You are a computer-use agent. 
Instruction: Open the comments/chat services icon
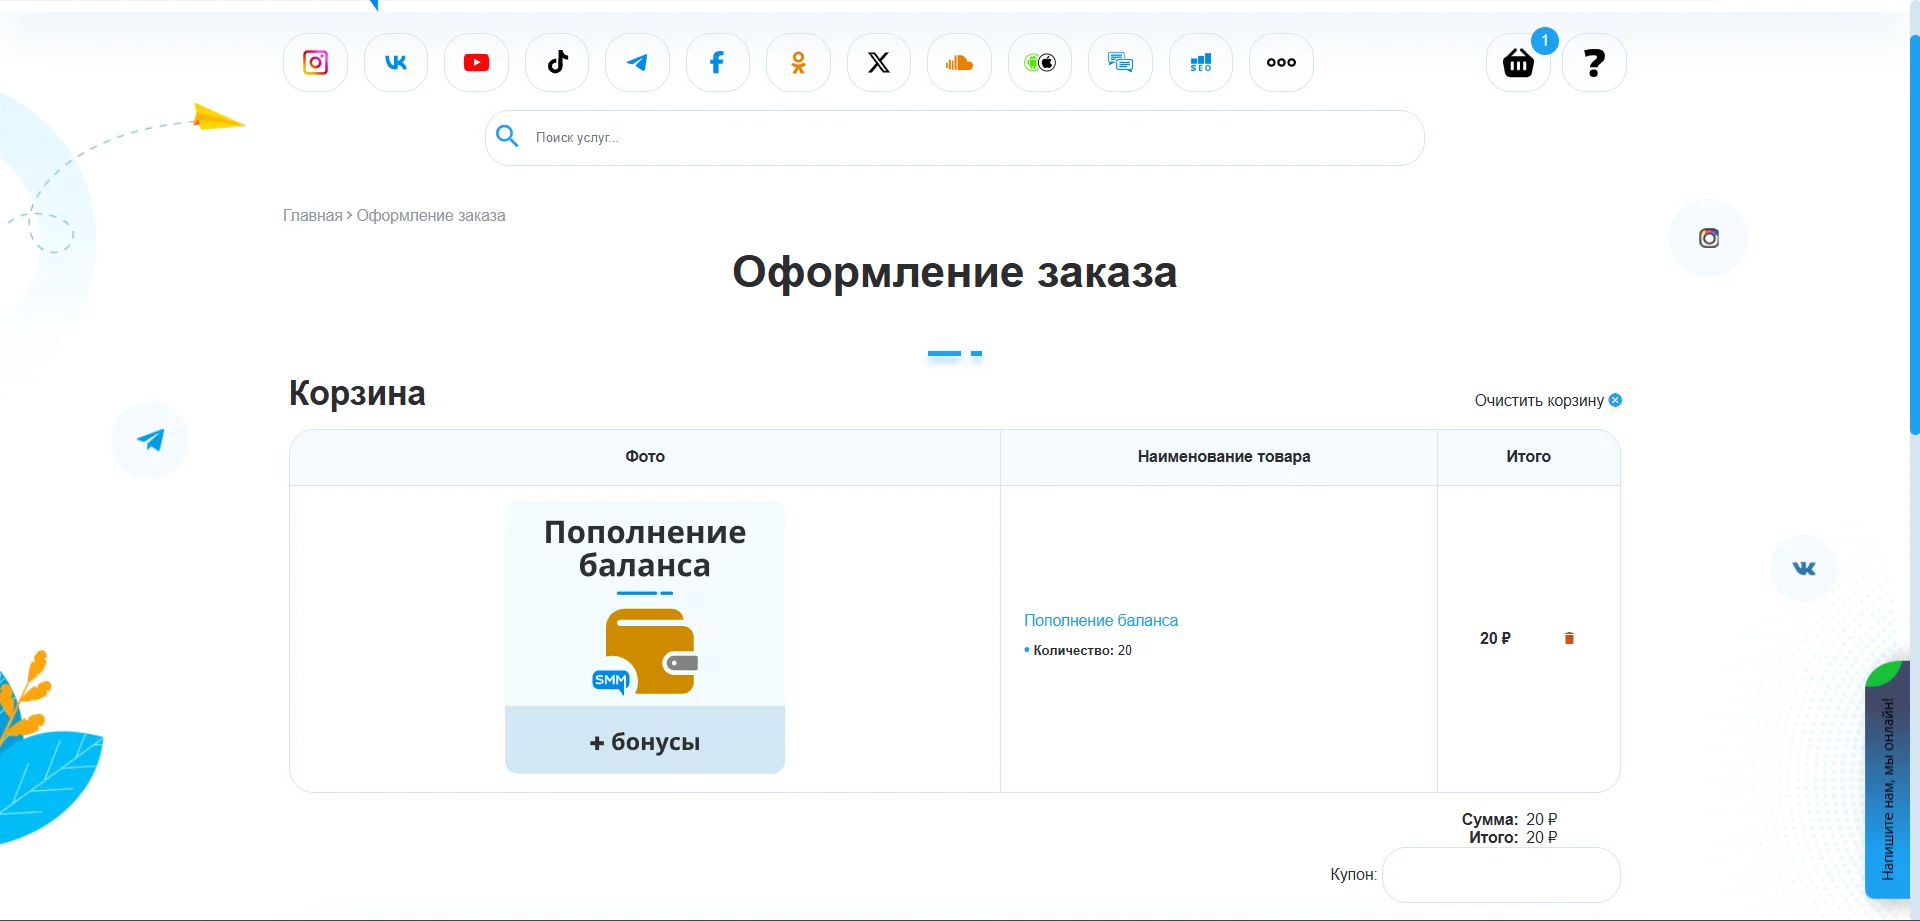[1120, 63]
